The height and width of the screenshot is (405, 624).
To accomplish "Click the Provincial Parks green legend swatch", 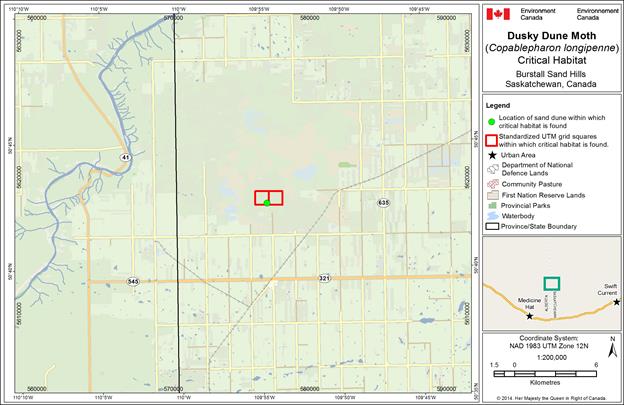I will pos(491,205).
